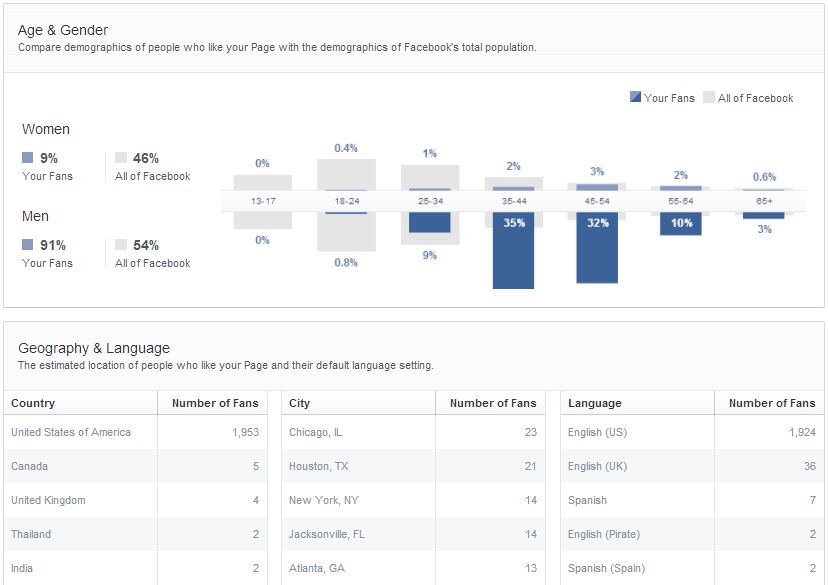Screen dimensions: 828x585
Task: Click the 10% men bar for 55-64
Action: point(680,223)
